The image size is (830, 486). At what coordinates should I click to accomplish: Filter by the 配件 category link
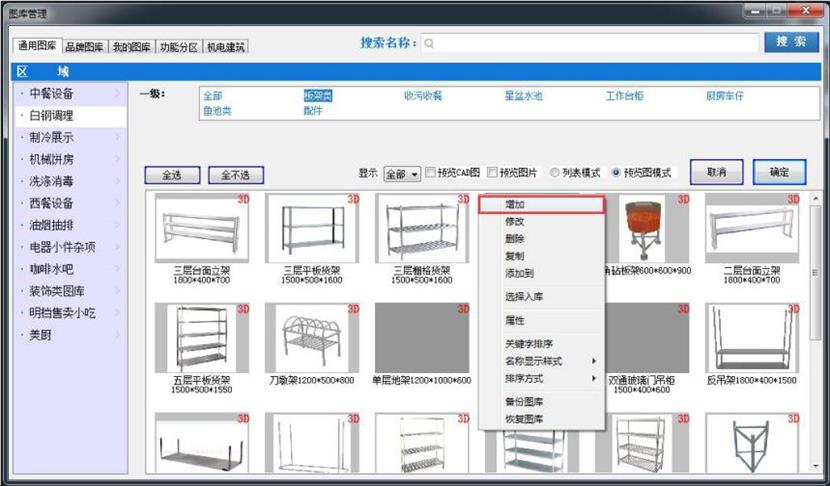click(x=313, y=111)
